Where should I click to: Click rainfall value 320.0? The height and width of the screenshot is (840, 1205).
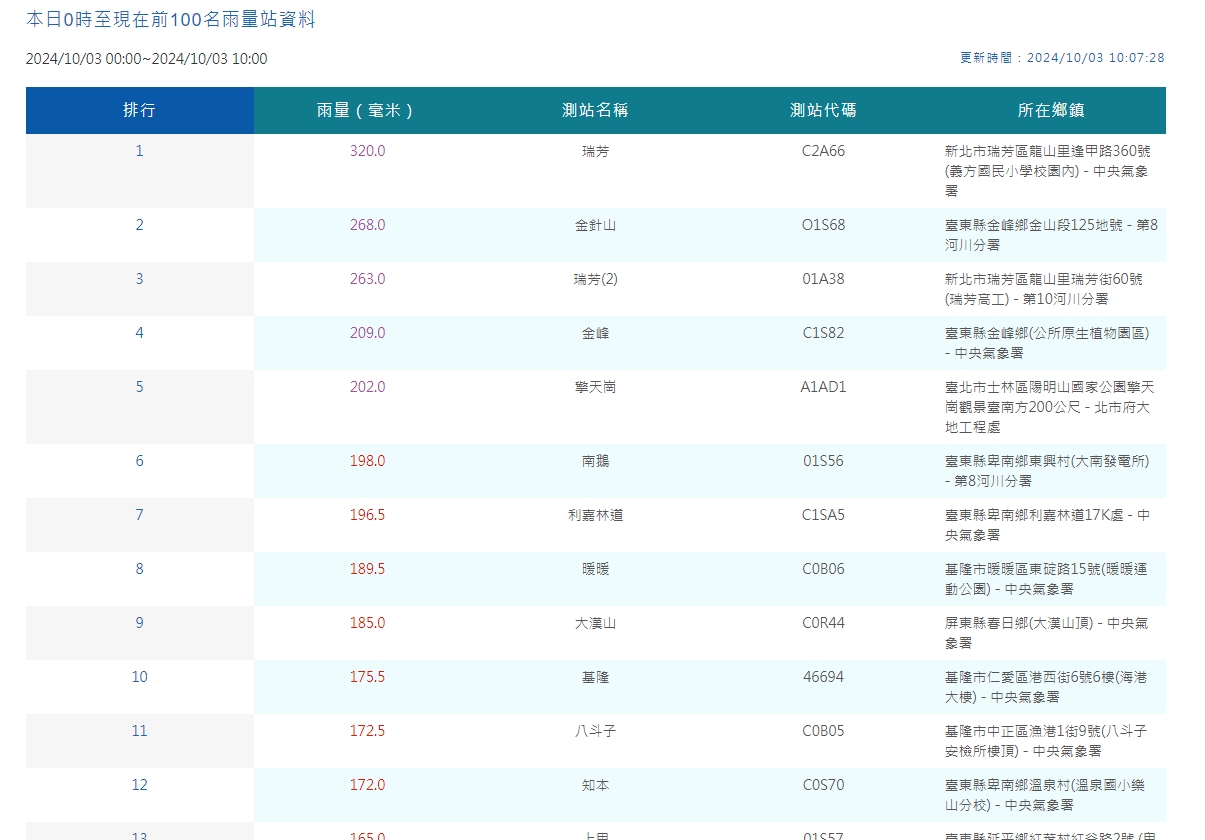point(367,151)
